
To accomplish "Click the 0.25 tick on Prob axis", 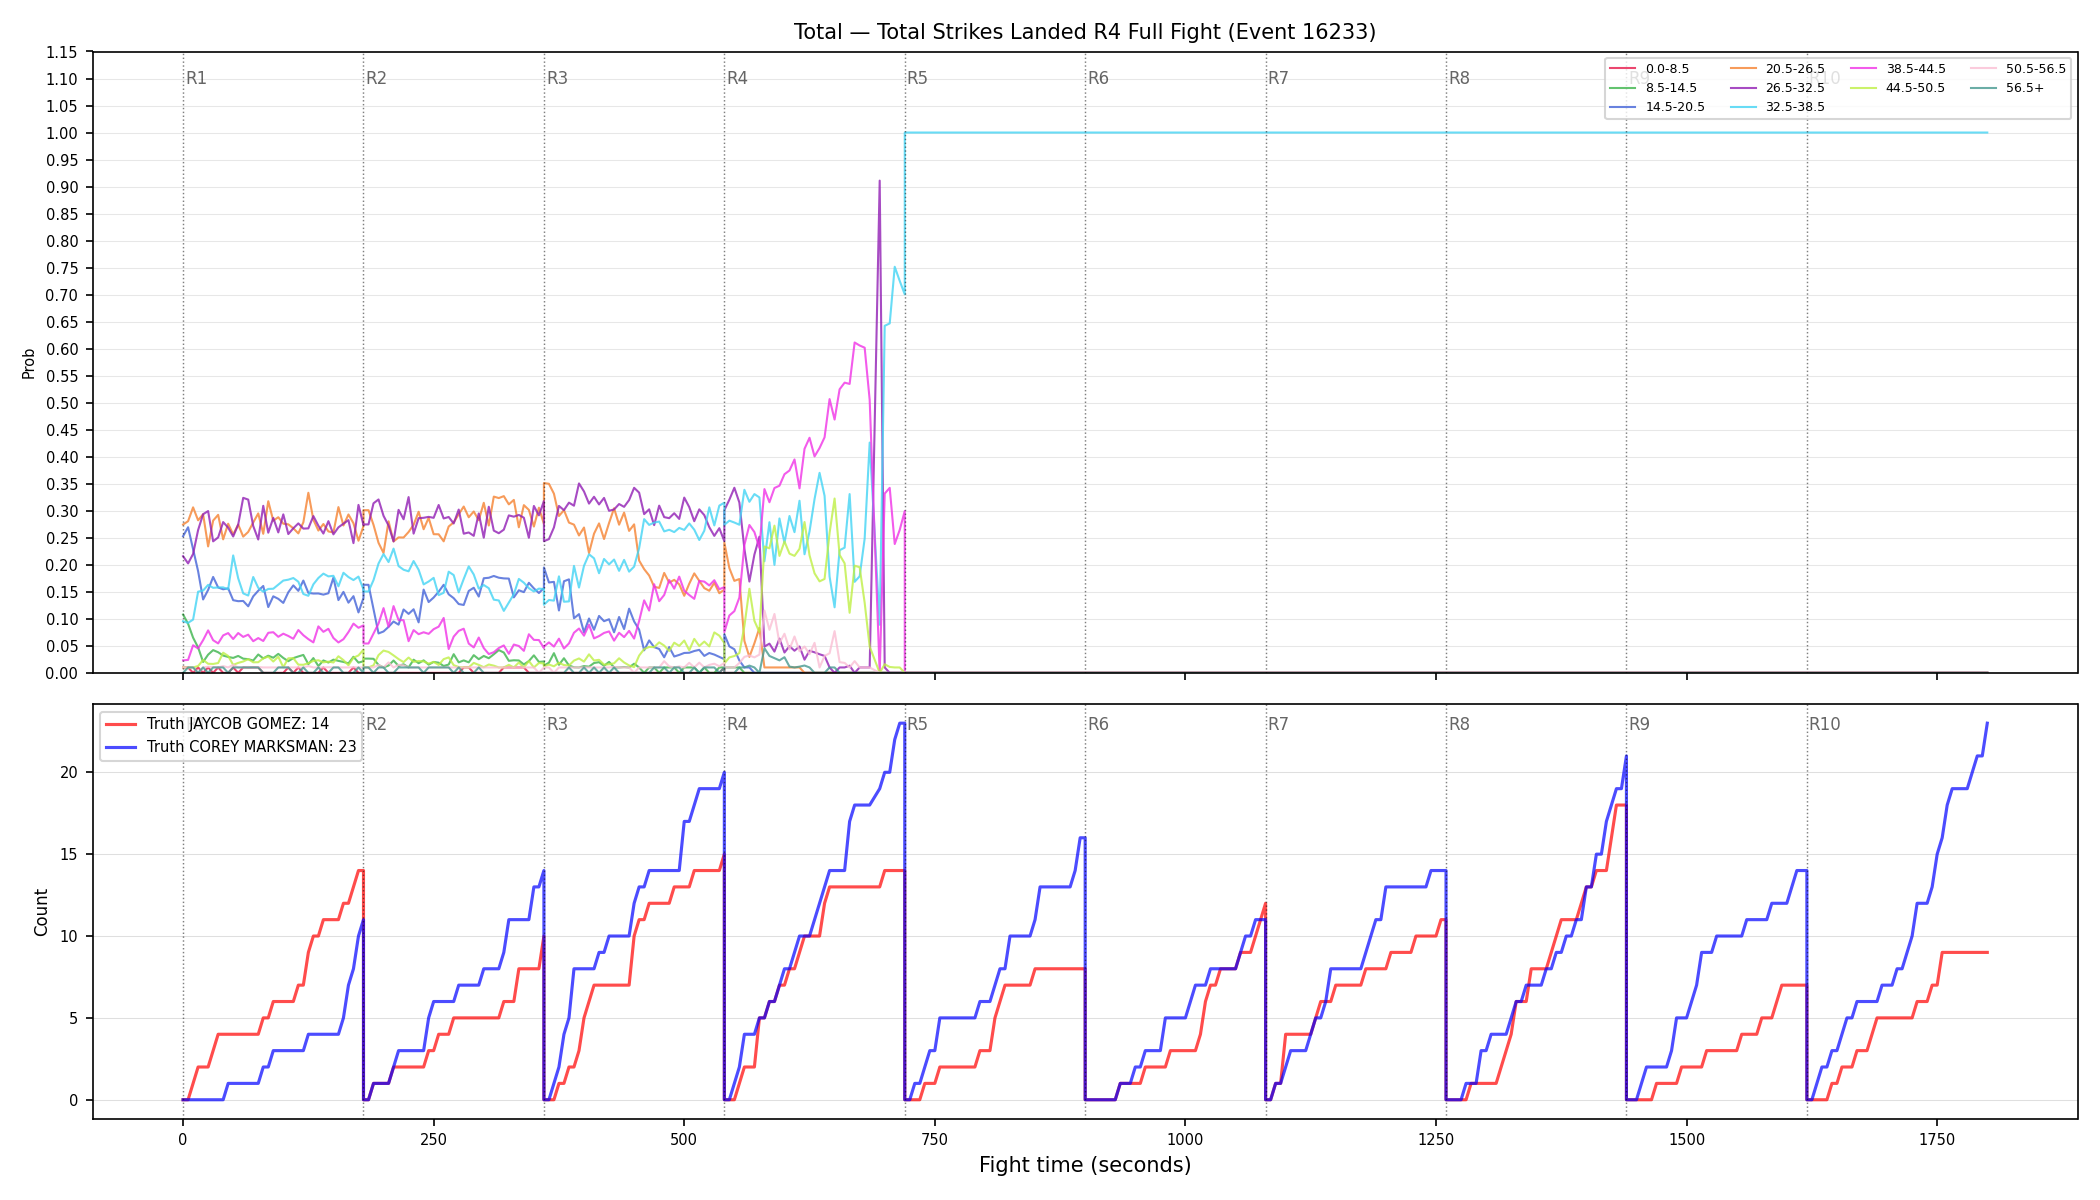I will click(61, 539).
